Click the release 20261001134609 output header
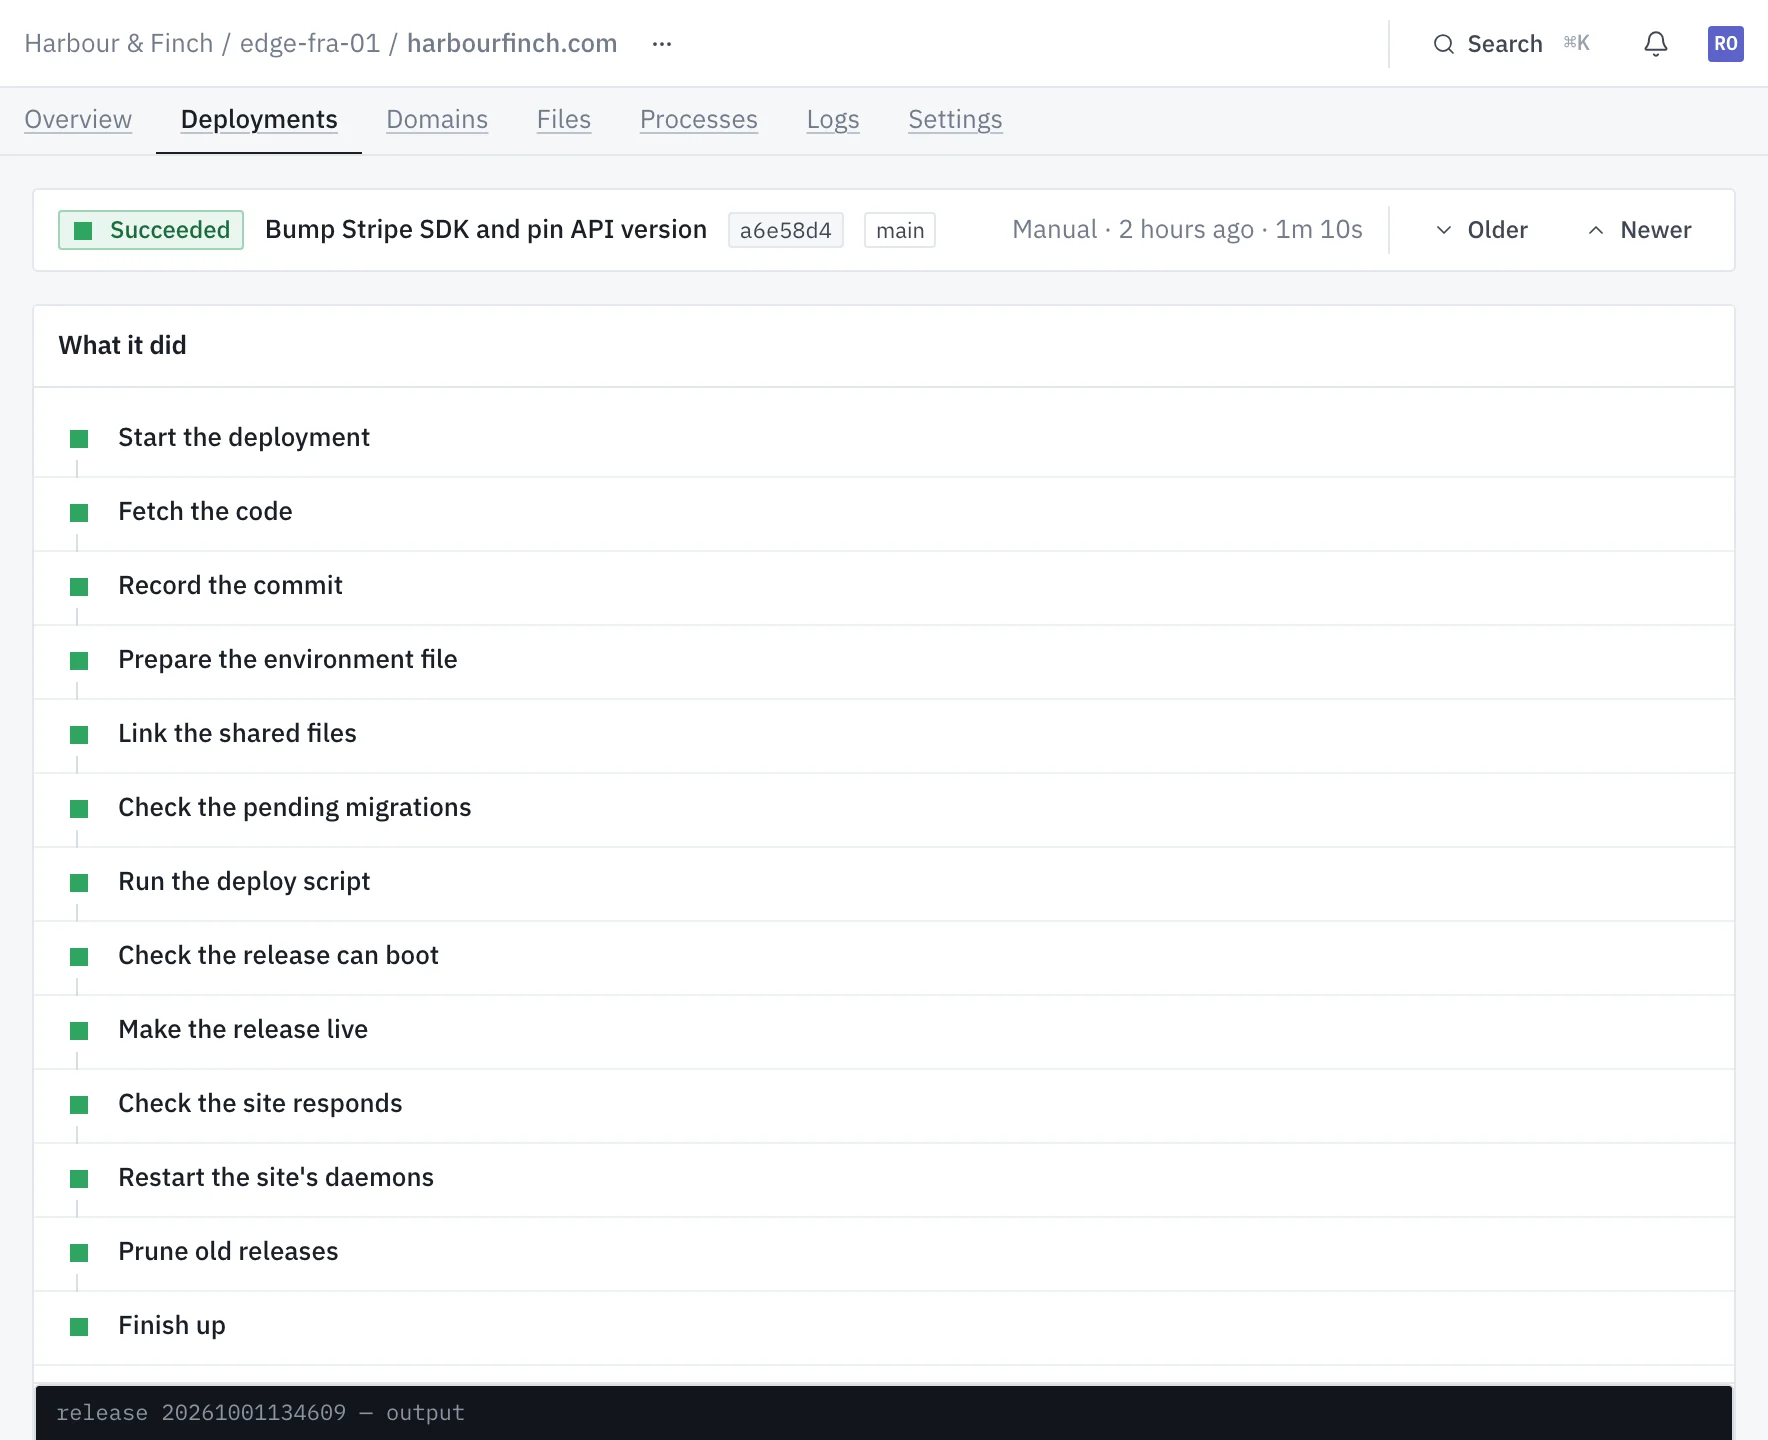 coord(884,1412)
